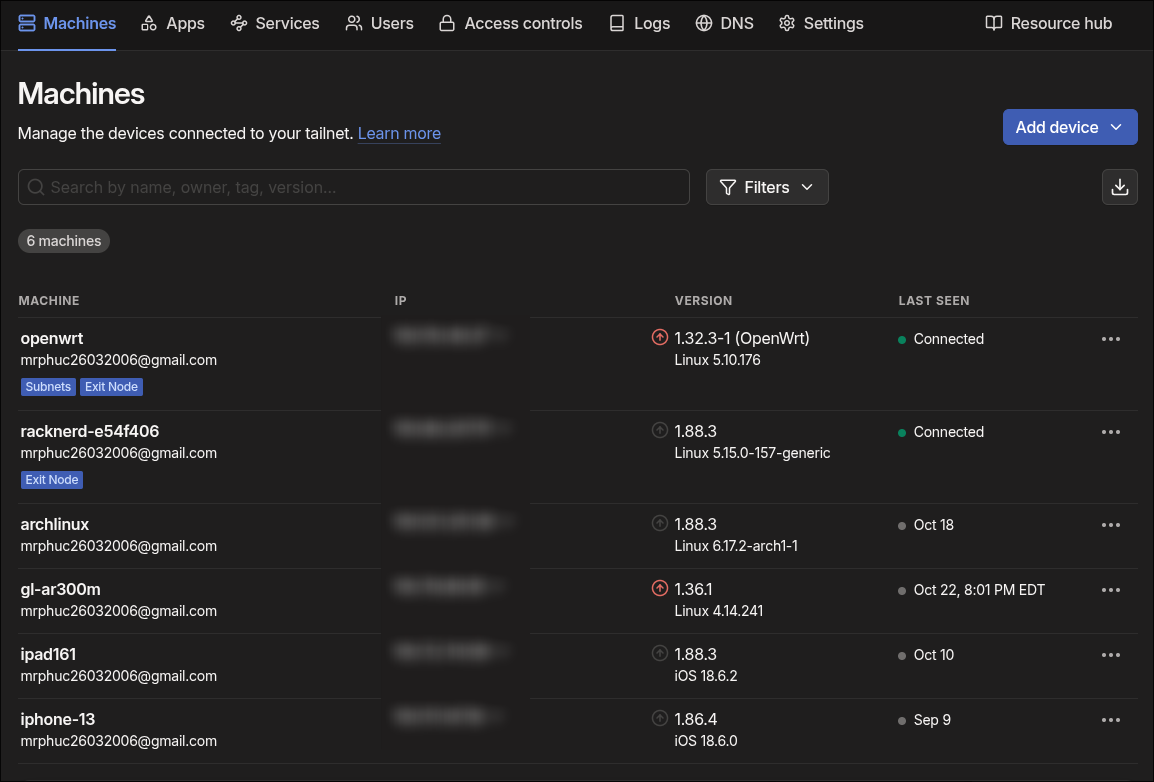1154x782 pixels.
Task: Click the "Oct 18" last seen for archlinux
Action: (x=933, y=525)
